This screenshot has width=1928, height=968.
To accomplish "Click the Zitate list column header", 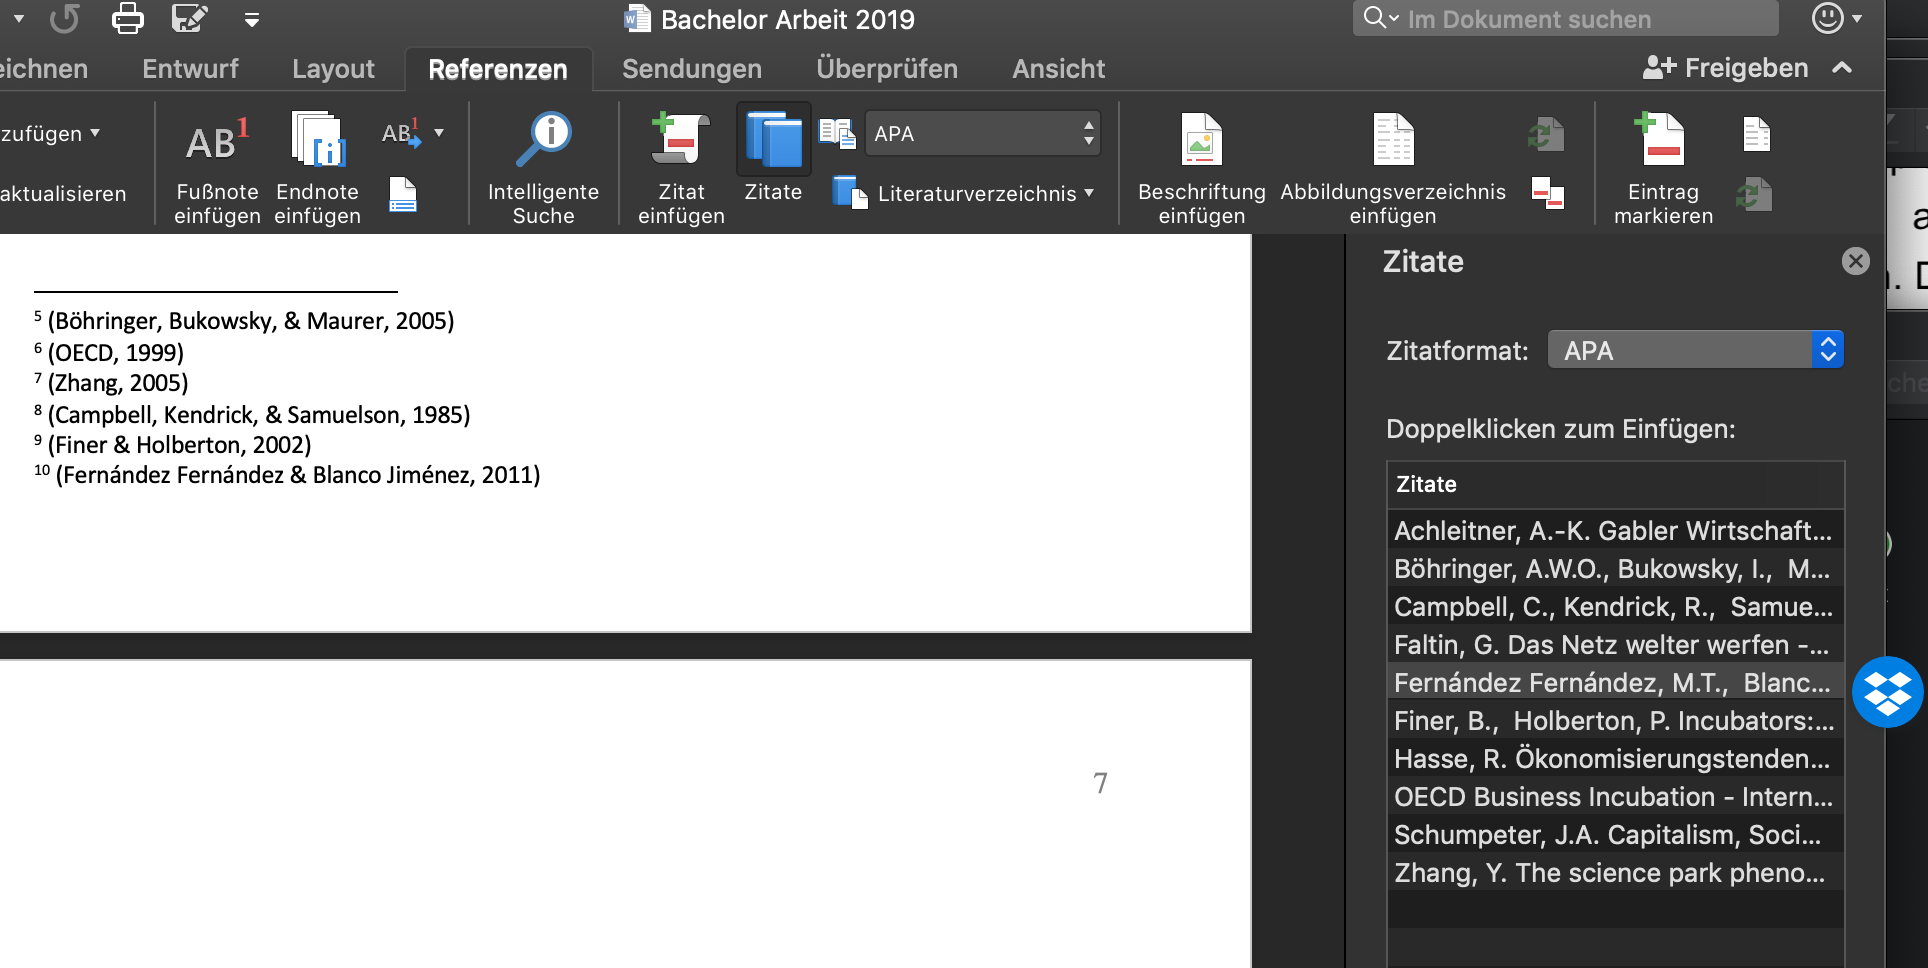I will (x=1615, y=485).
